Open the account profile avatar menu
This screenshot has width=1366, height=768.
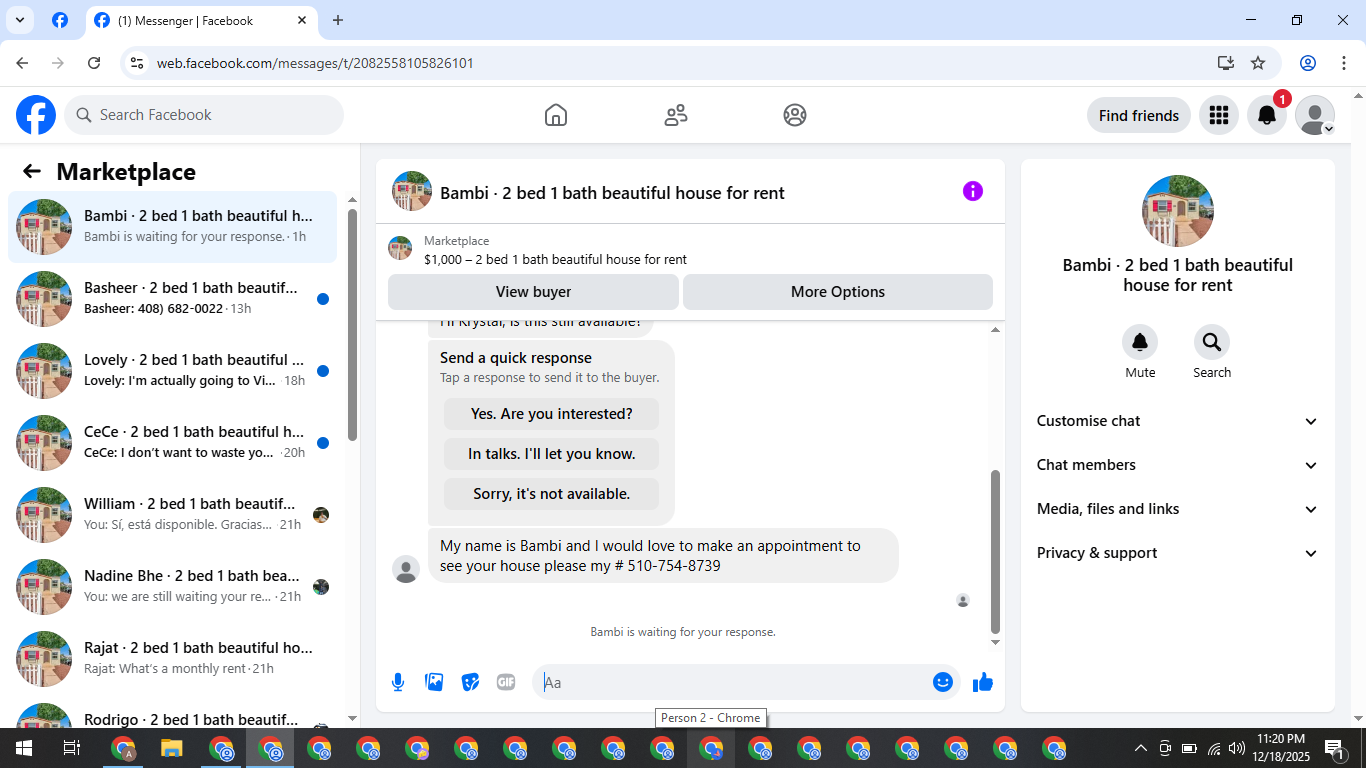tap(1315, 115)
